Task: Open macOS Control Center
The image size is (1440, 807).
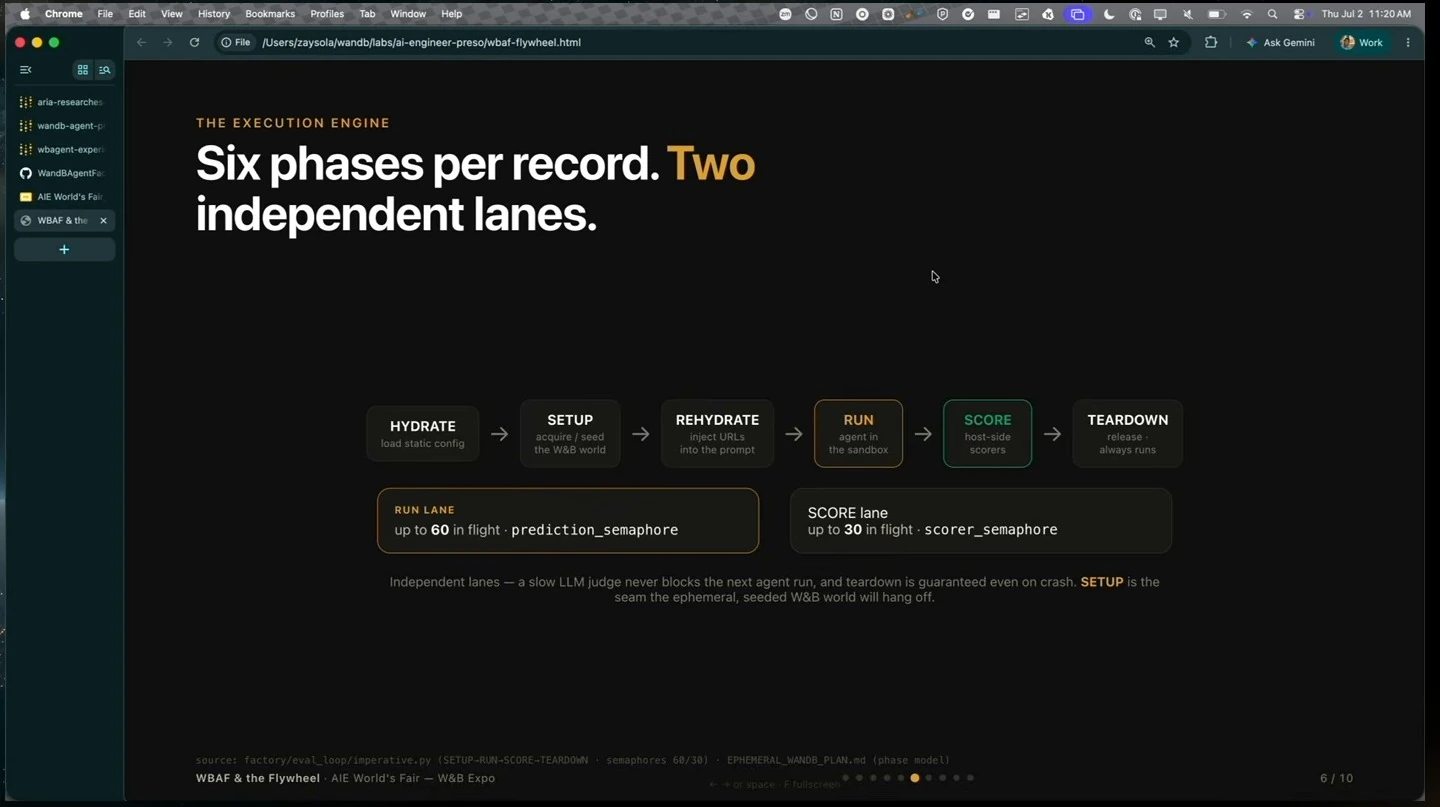Action: (1299, 15)
